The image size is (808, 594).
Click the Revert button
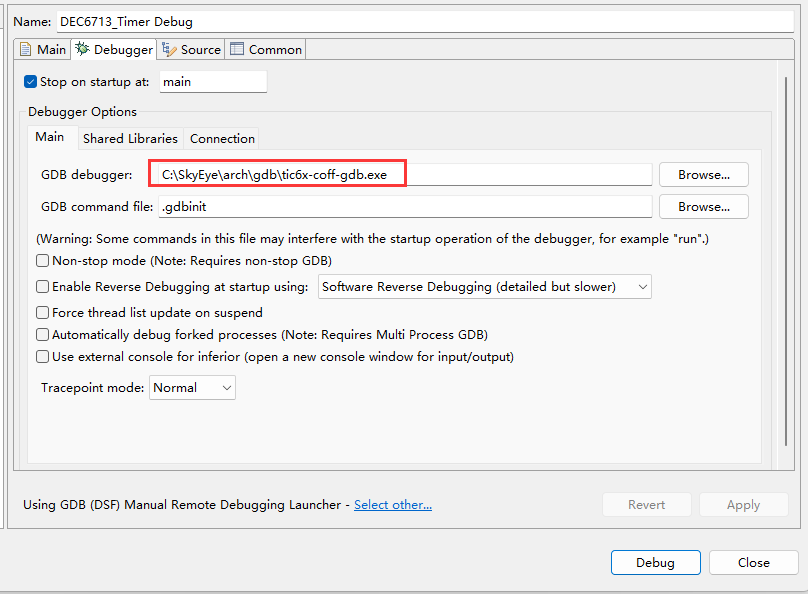tap(646, 505)
